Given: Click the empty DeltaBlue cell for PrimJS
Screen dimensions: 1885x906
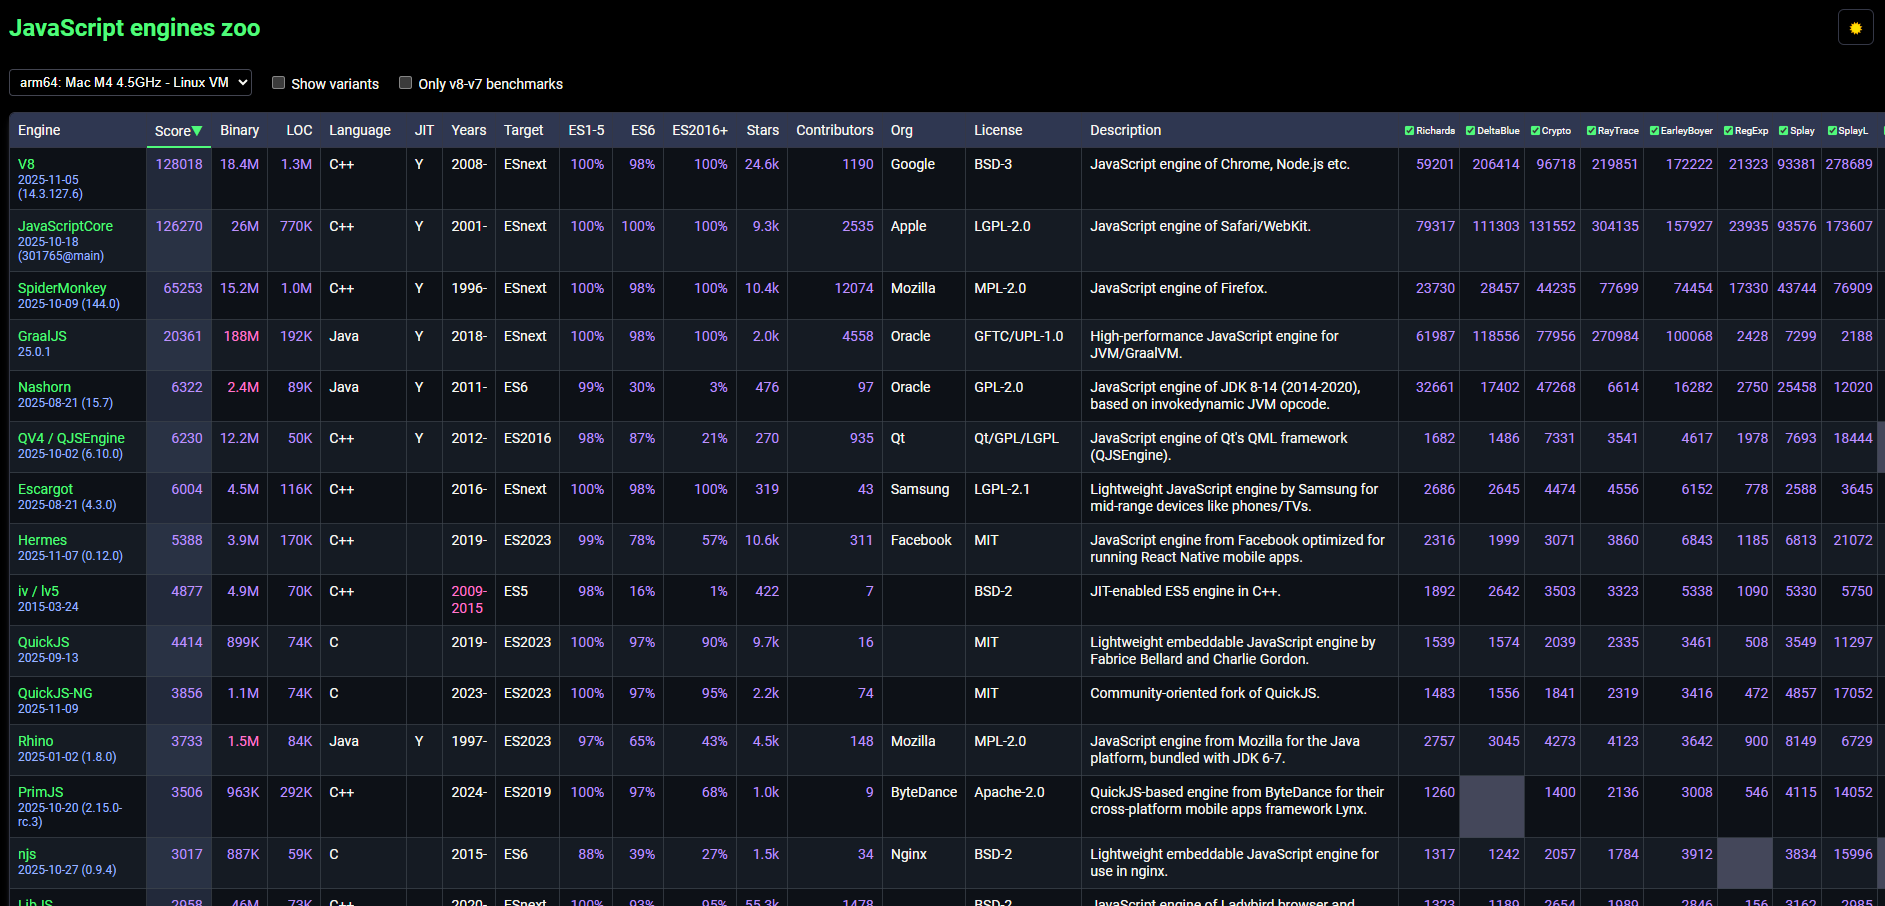Looking at the screenshot, I should pyautogui.click(x=1492, y=806).
